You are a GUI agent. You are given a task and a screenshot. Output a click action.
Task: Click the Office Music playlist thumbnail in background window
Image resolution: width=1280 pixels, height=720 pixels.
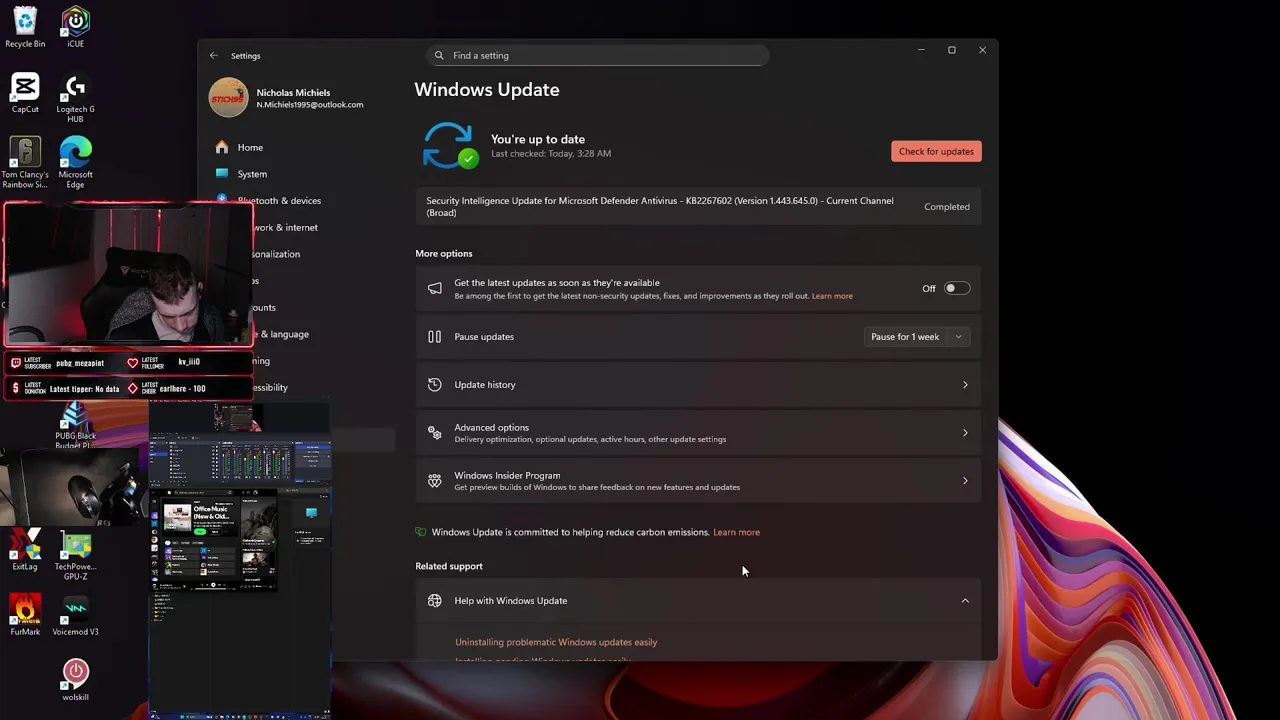177,516
